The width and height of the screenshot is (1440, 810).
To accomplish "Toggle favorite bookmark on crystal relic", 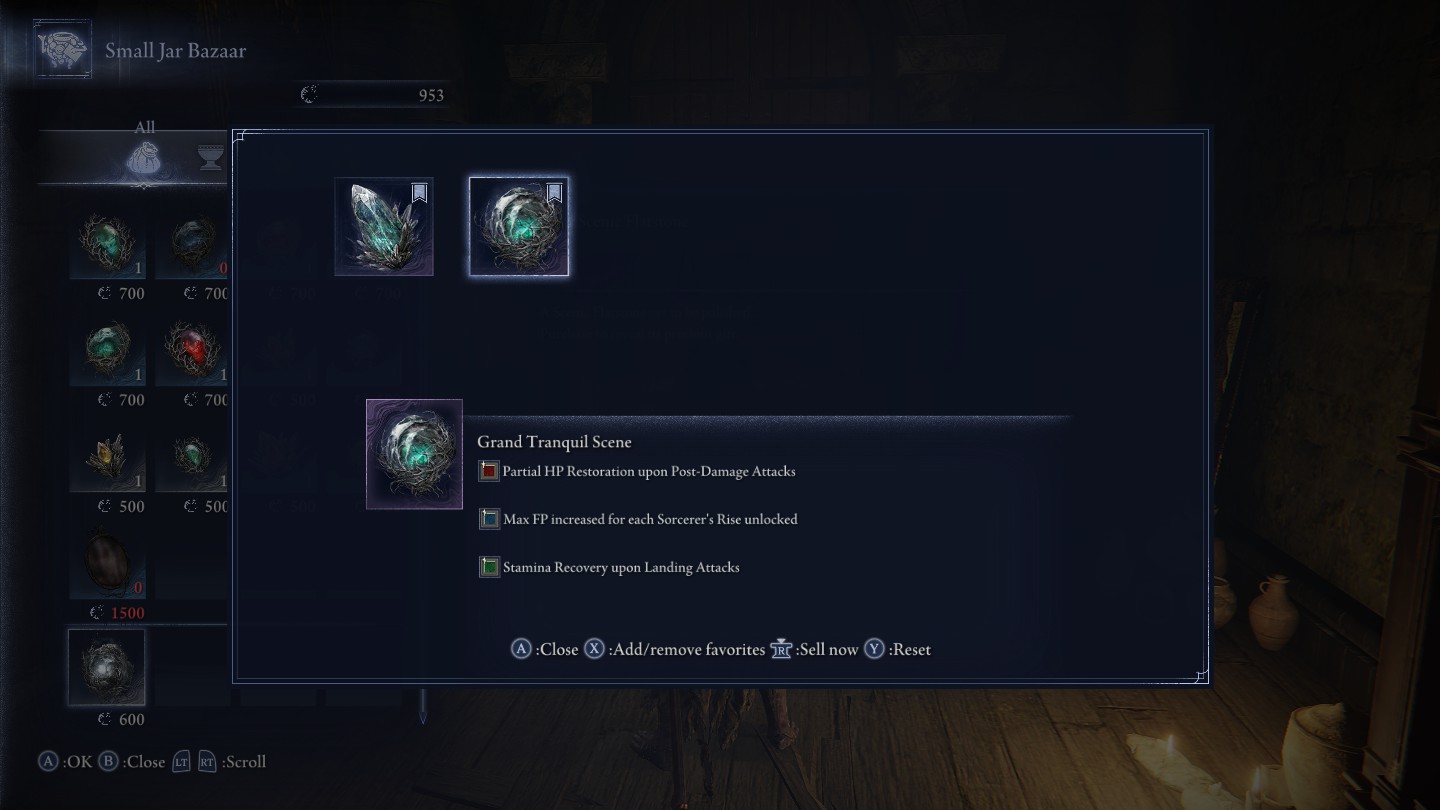I will pyautogui.click(x=420, y=193).
